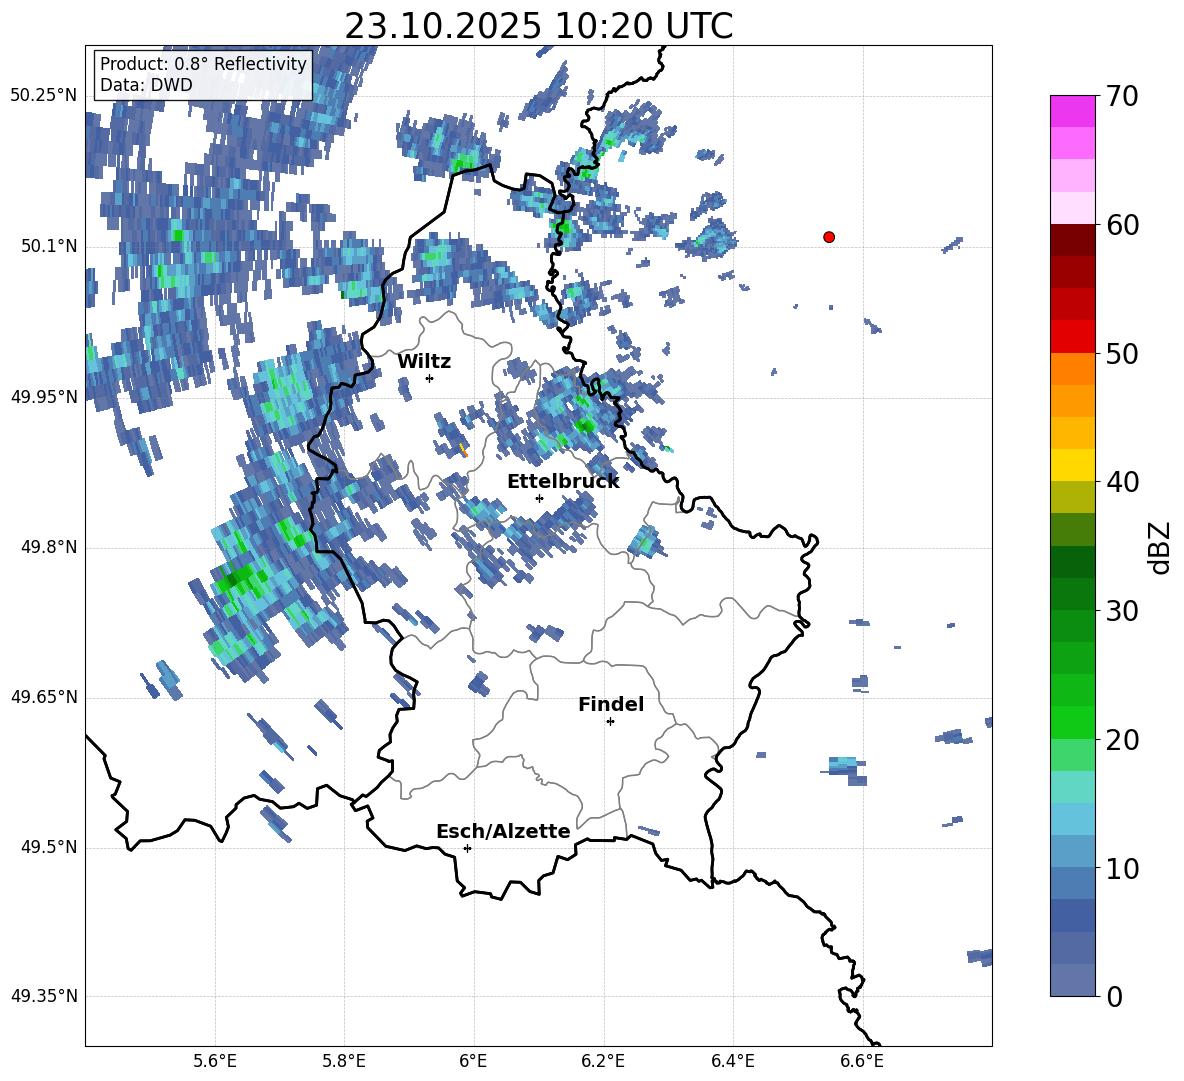Click the 6°E longitude label
Image resolution: width=1184 pixels, height=1081 pixels.
click(x=473, y=1061)
